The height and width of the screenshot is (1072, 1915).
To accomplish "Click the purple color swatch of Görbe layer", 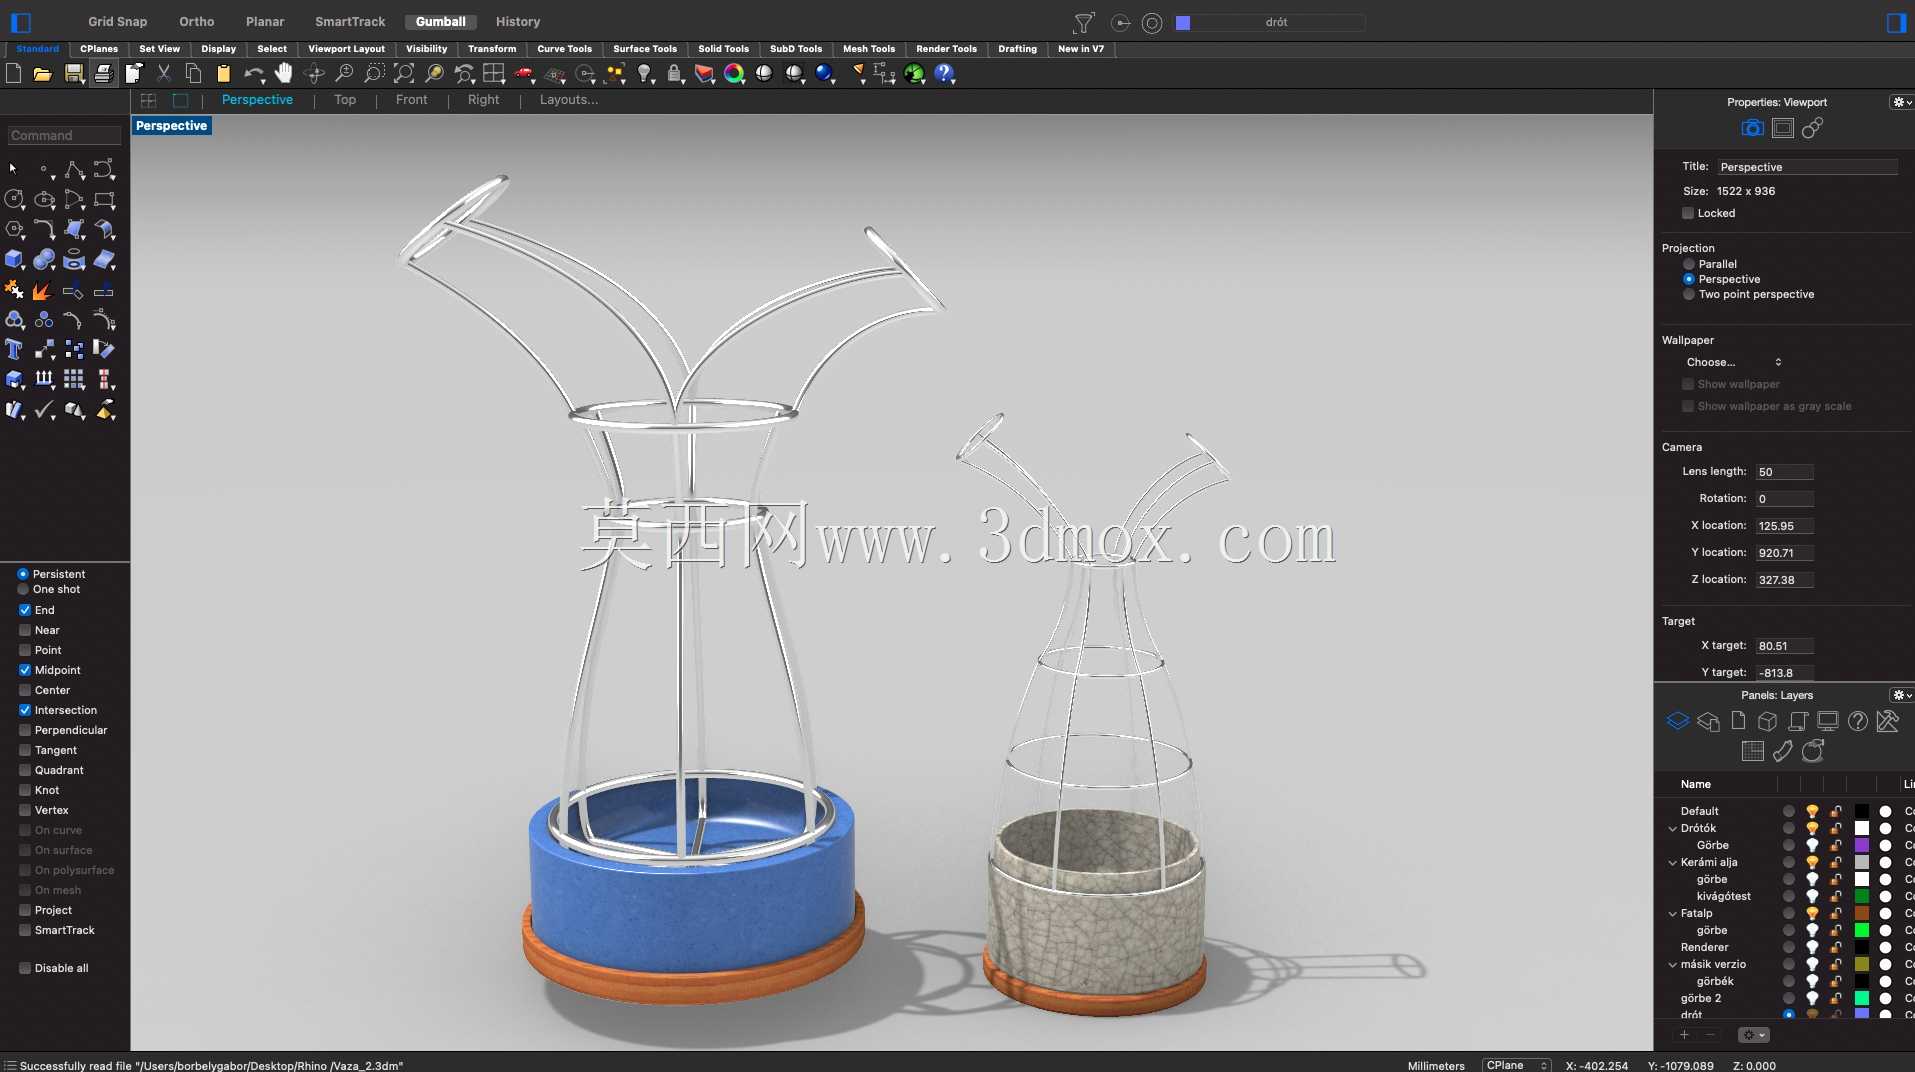I will point(1861,845).
